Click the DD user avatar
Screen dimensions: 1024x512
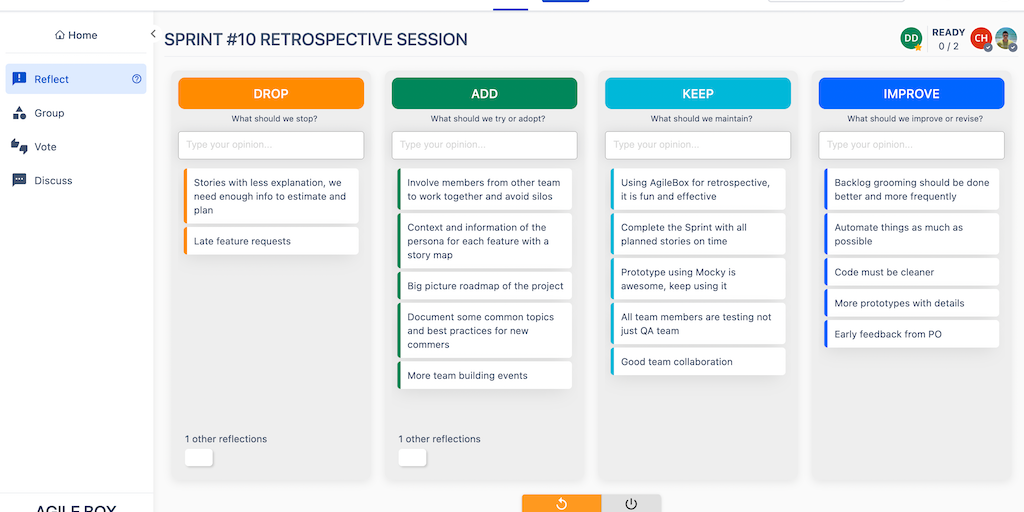[910, 39]
